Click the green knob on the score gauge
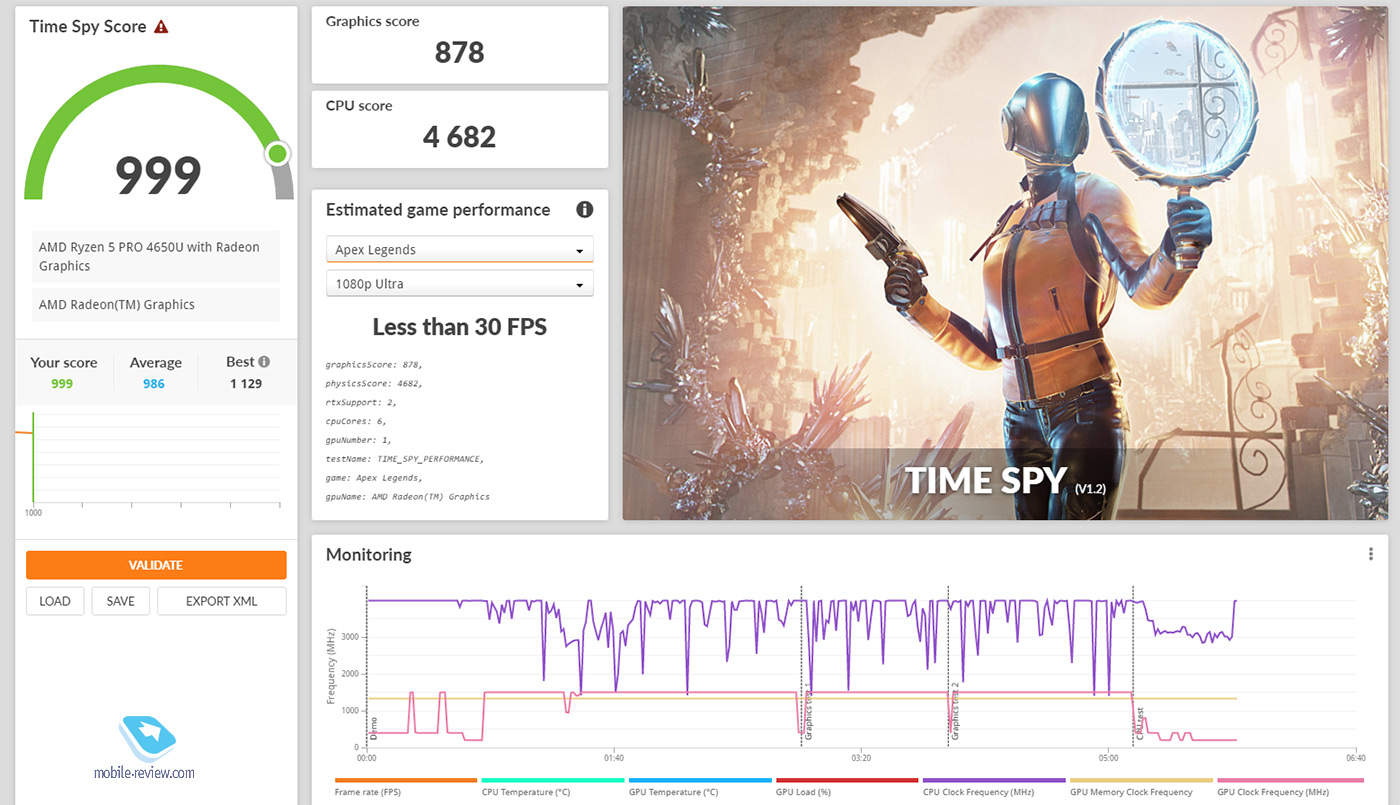Image resolution: width=1400 pixels, height=805 pixels. click(278, 154)
